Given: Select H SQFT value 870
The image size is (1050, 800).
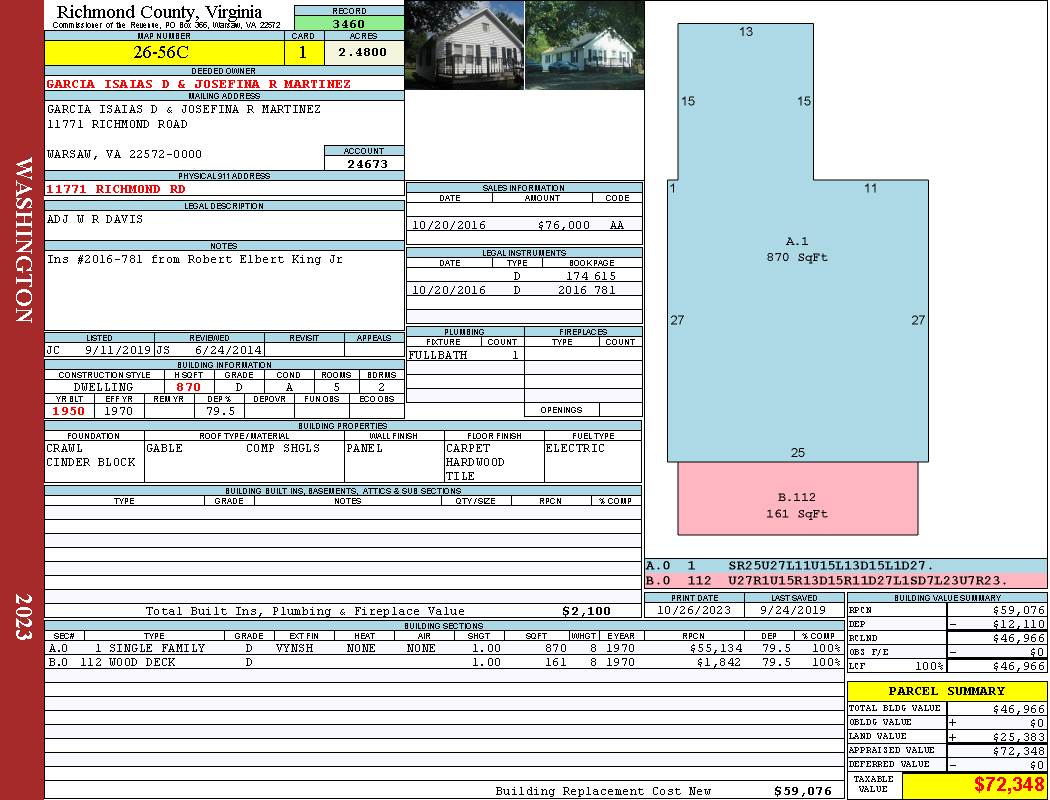Looking at the screenshot, I should pyautogui.click(x=188, y=387).
